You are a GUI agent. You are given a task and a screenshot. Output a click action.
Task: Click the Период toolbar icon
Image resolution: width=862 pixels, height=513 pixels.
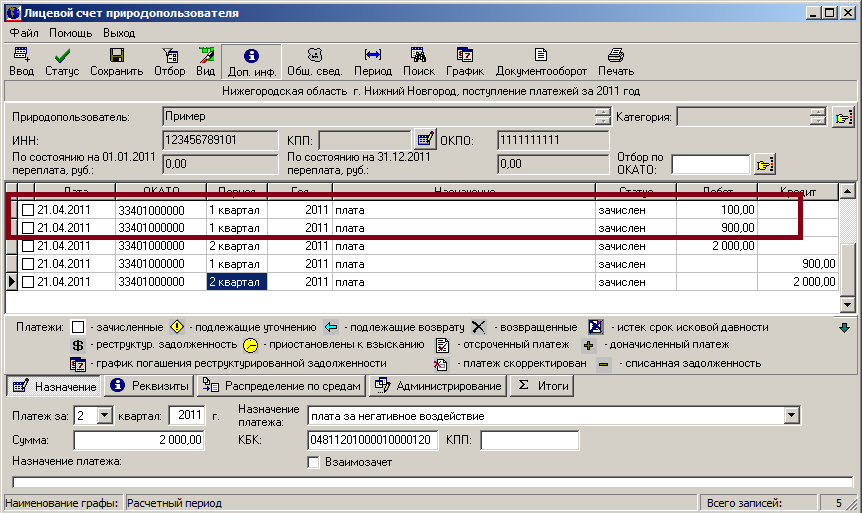372,62
